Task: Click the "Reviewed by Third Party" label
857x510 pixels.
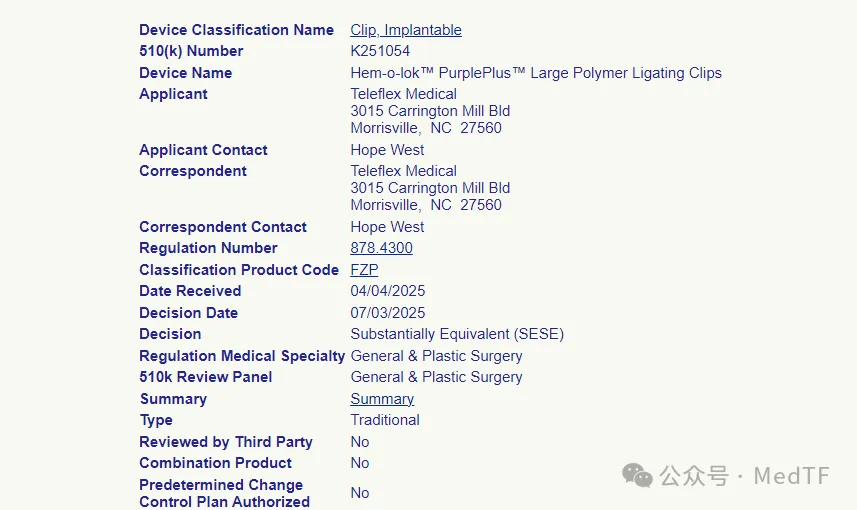Action: tap(225, 442)
